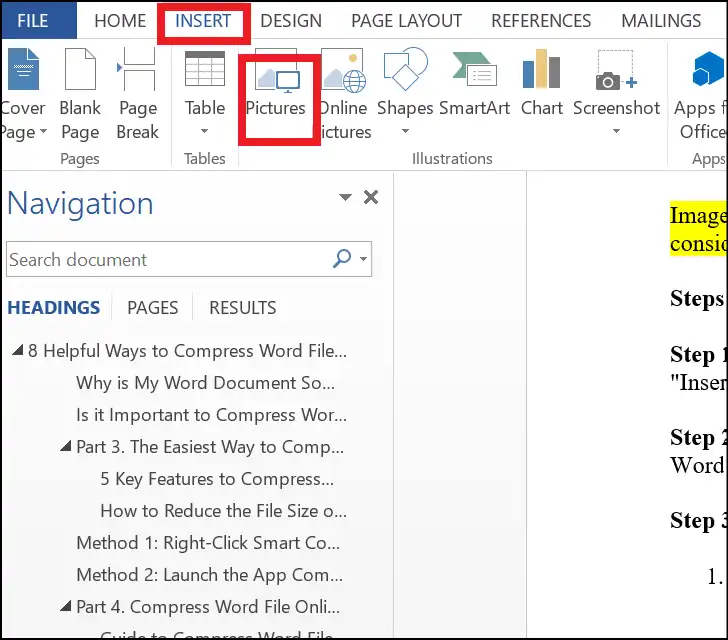
Task: Expand the Screenshot dropdown arrow
Action: pos(616,131)
